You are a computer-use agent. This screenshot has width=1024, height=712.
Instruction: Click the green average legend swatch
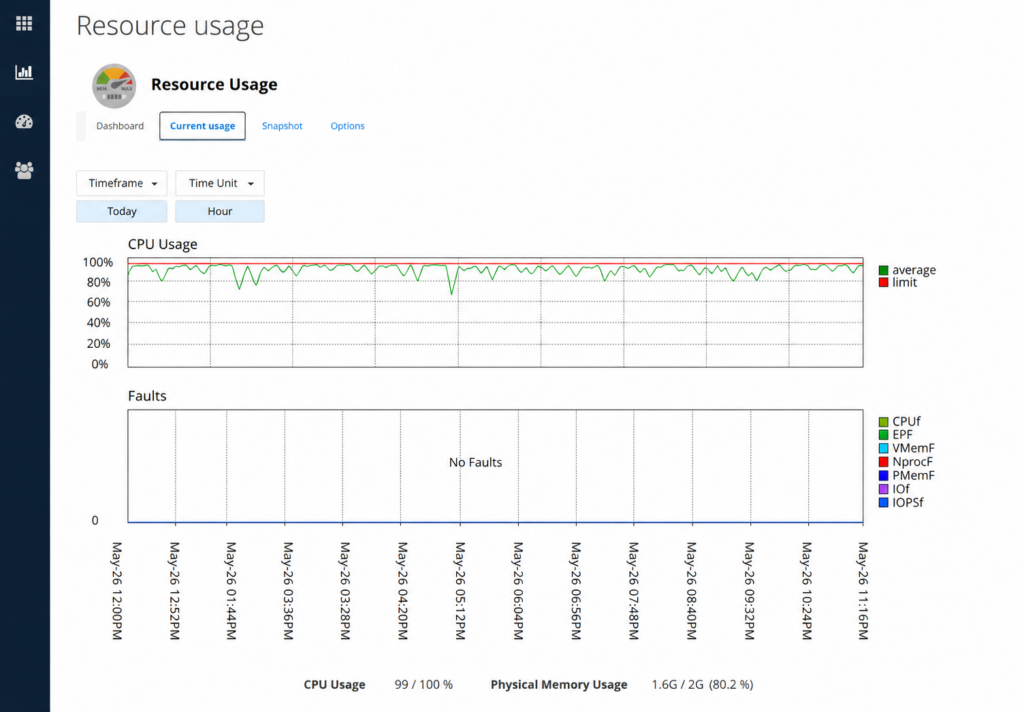(x=884, y=270)
